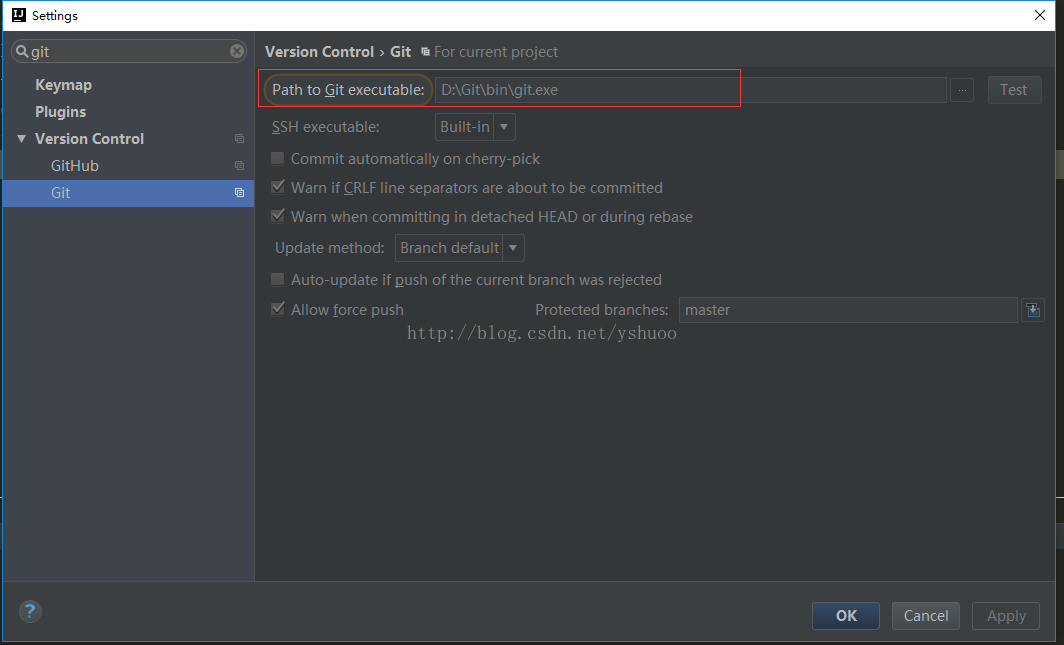Click the project-level icon beside Version Control
This screenshot has width=1064, height=645.
(240, 138)
